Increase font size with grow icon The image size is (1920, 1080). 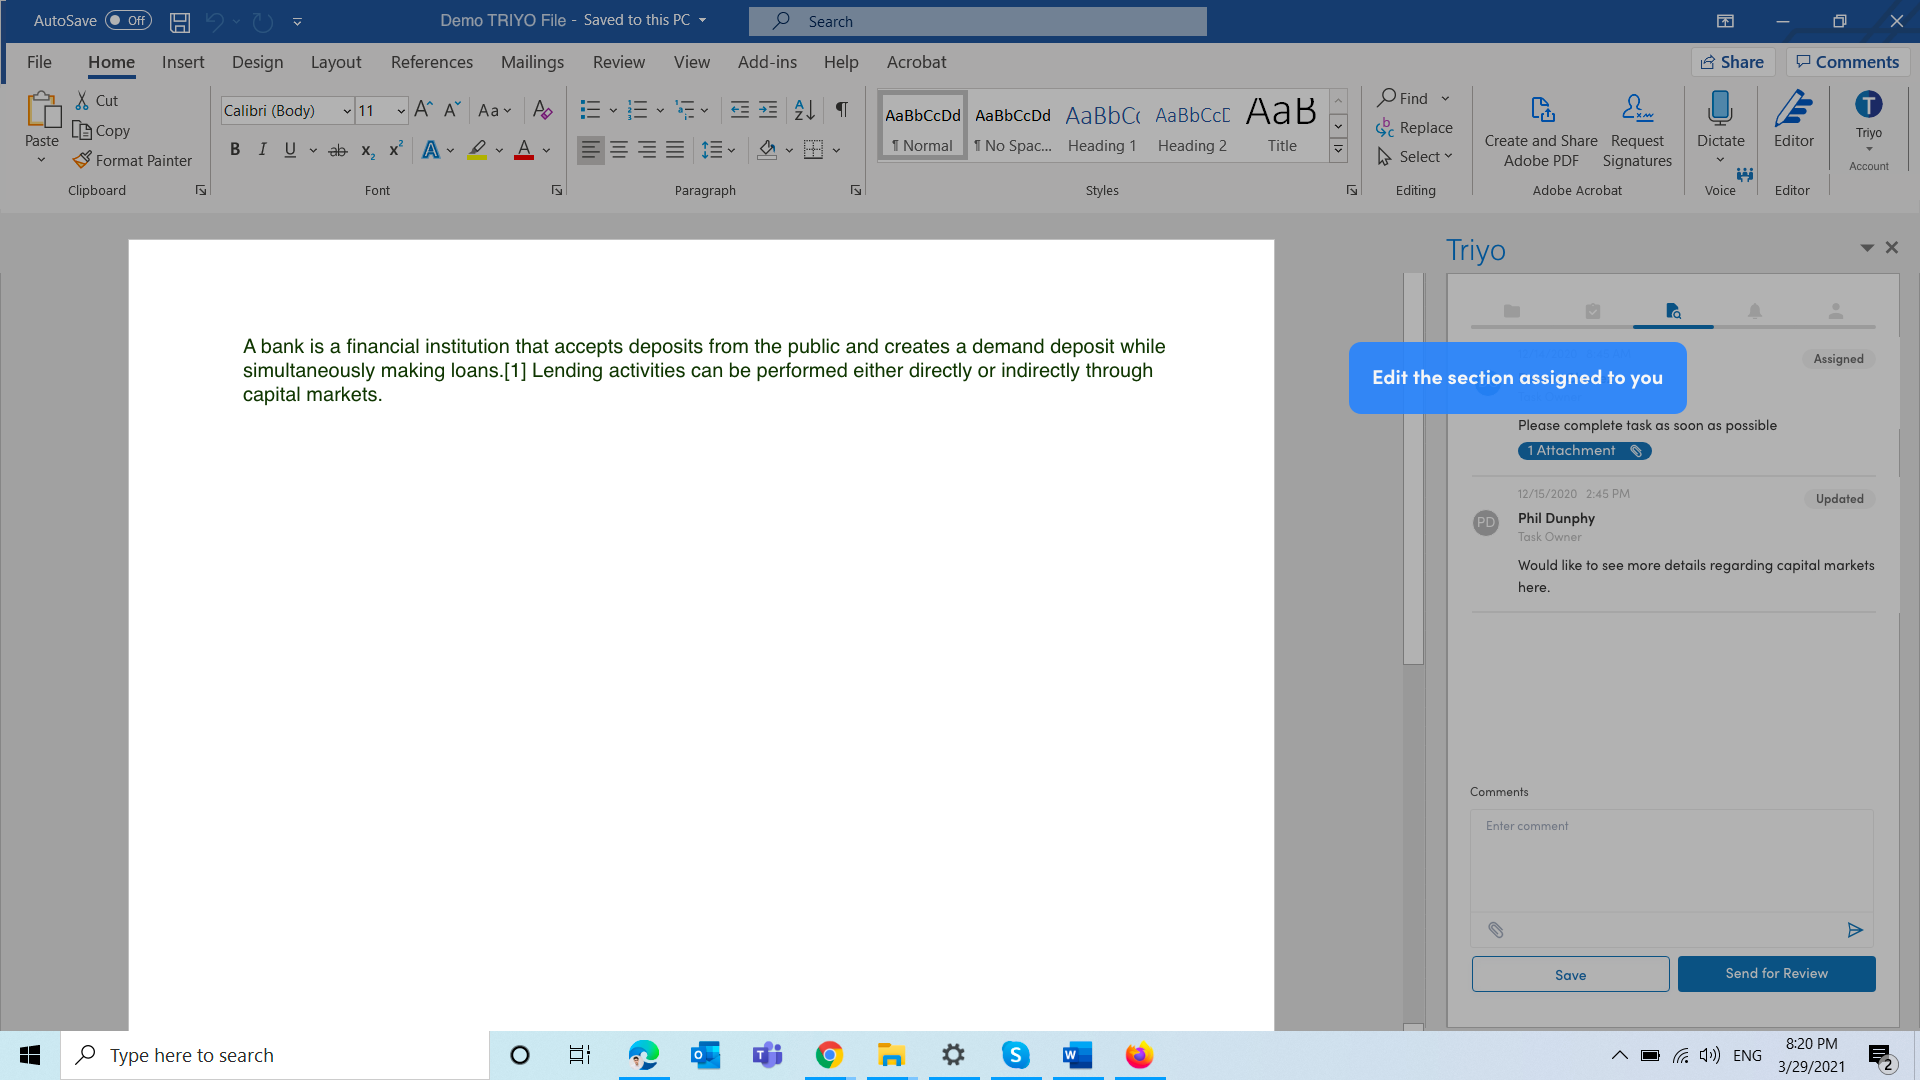(x=424, y=110)
